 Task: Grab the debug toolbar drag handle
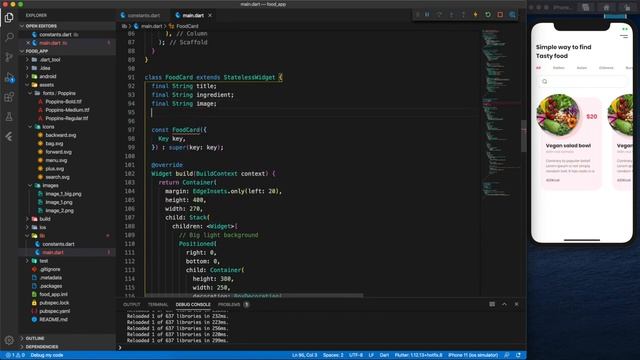coord(417,15)
